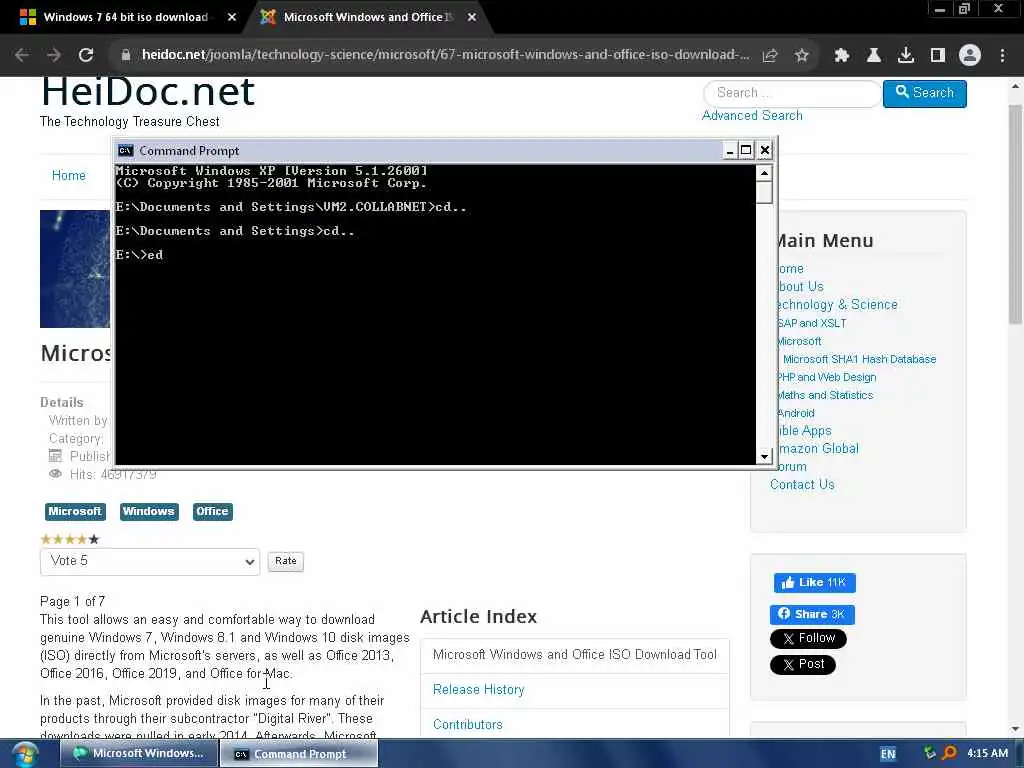Switch to Windows 7 64 bit iso download tab
The height and width of the screenshot is (768, 1024).
(125, 18)
